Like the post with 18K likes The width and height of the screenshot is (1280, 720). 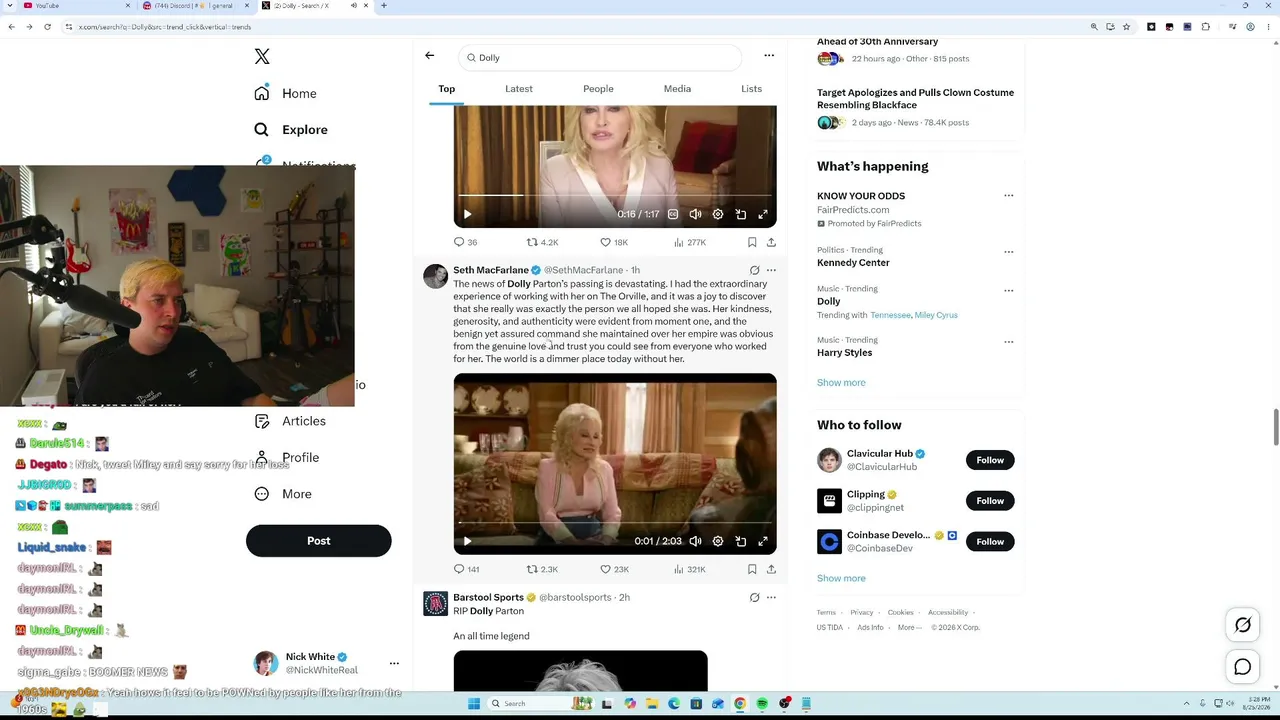613,242
